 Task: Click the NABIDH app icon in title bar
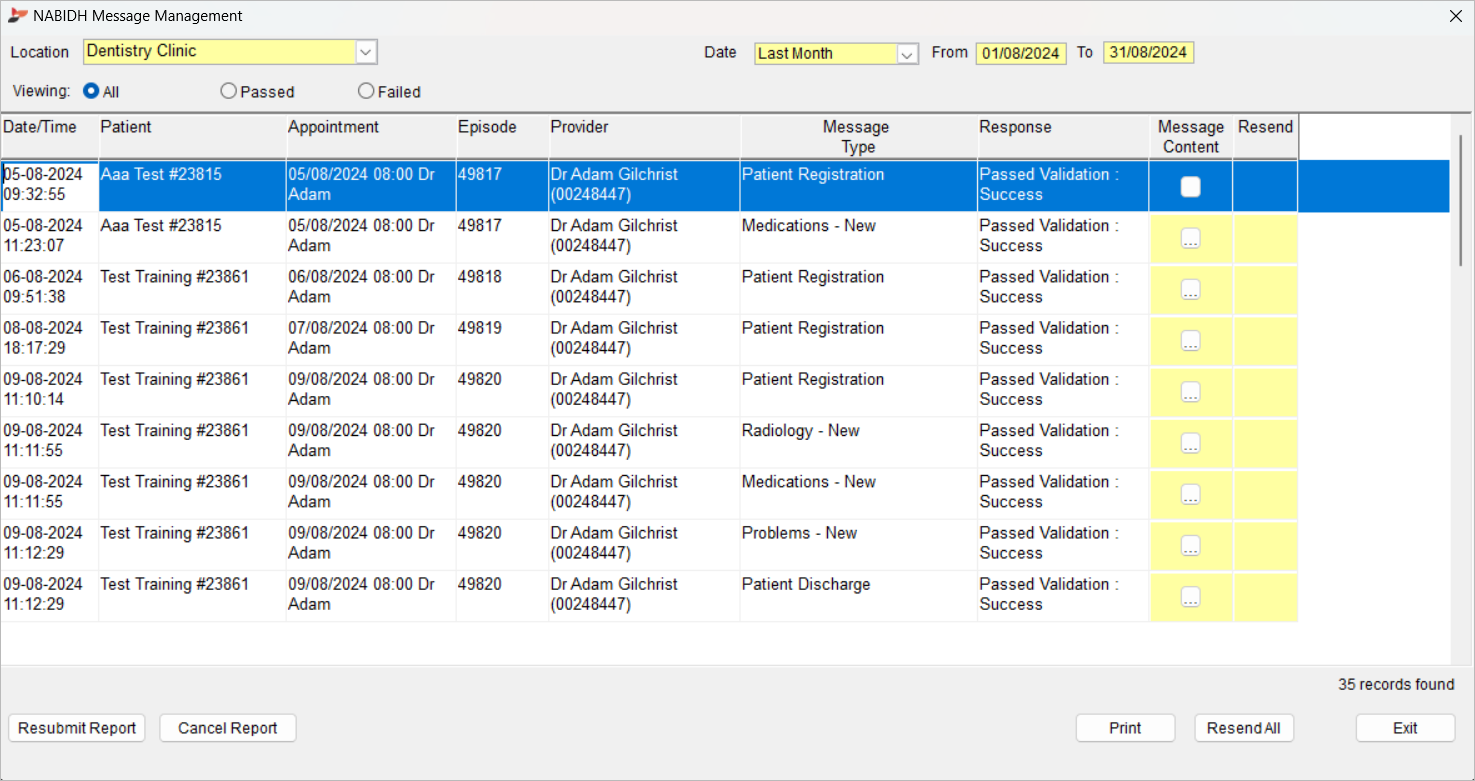[x=17, y=16]
